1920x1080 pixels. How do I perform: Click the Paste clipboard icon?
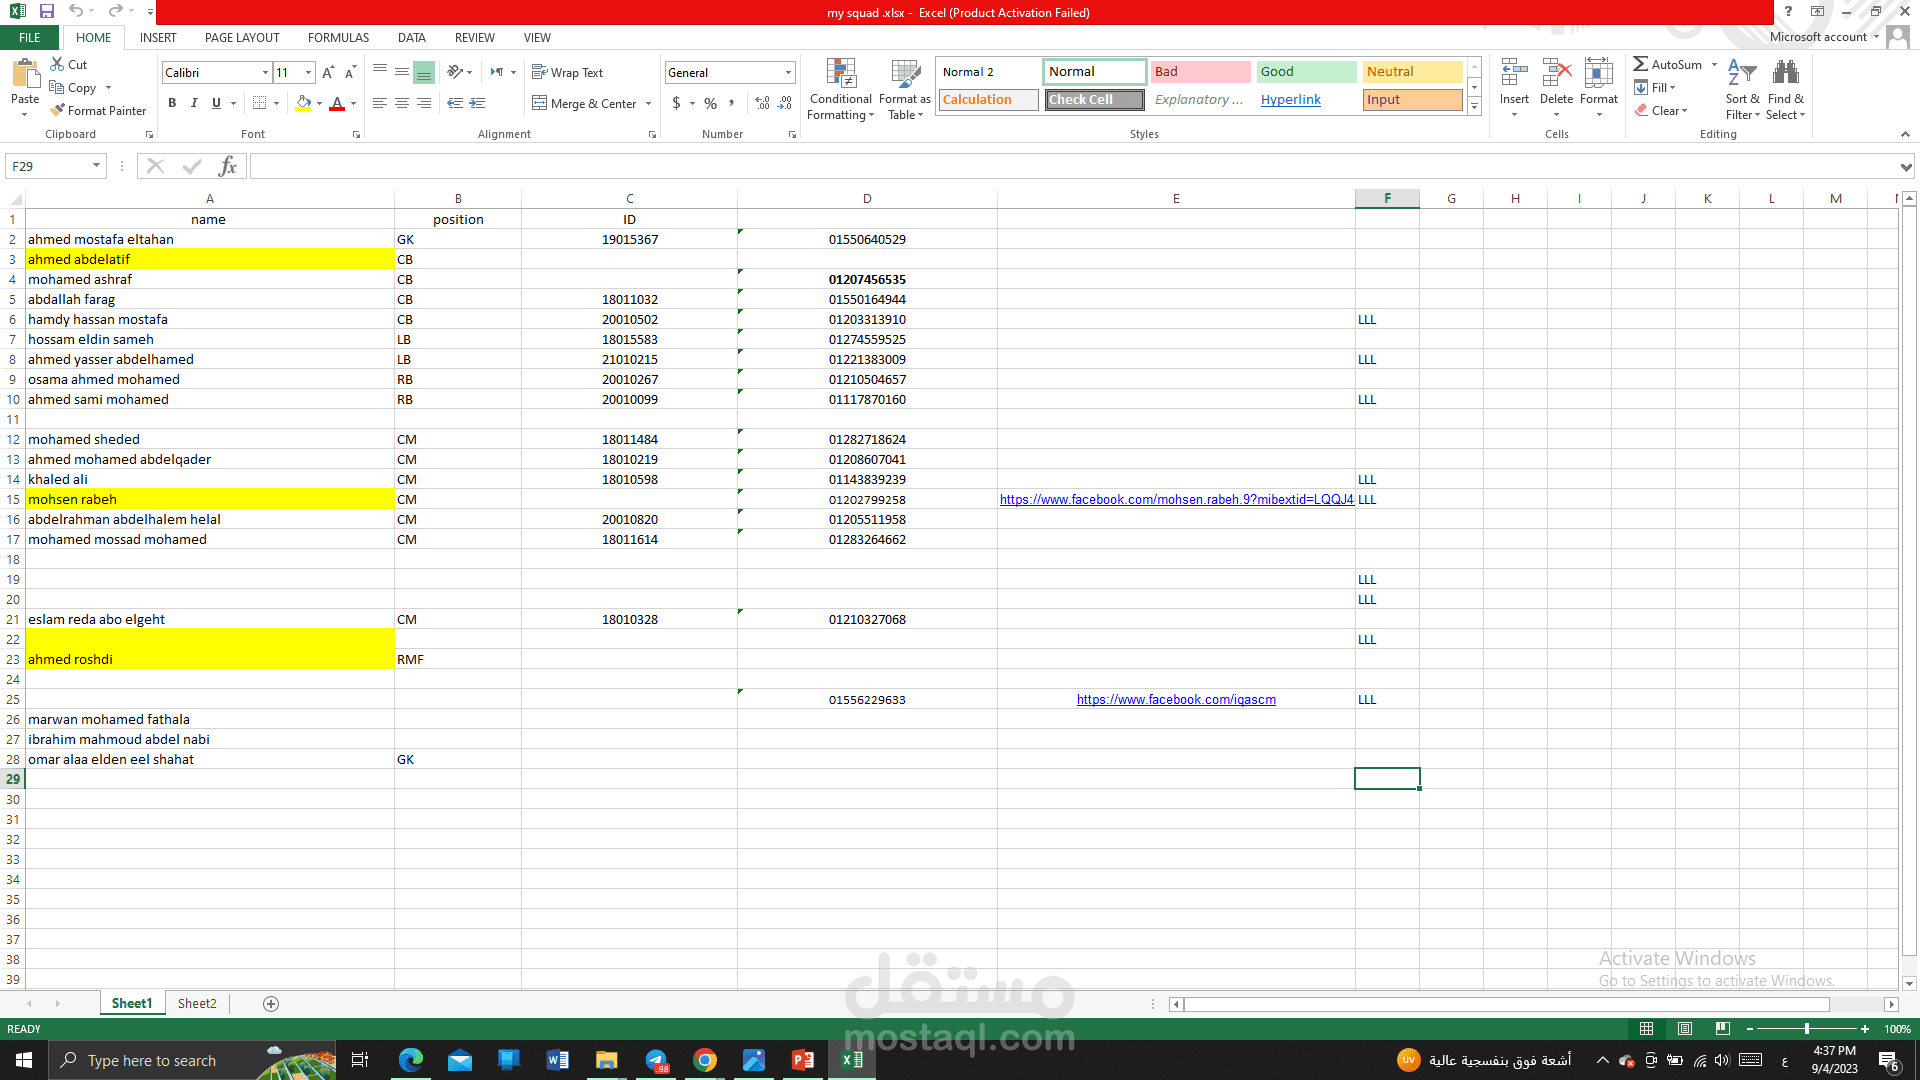[x=25, y=74]
